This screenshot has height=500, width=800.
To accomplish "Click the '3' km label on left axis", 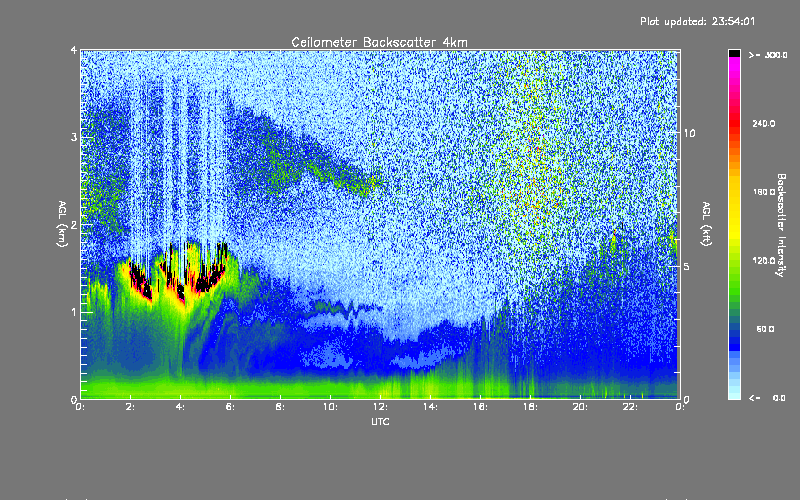I will pos(74,137).
